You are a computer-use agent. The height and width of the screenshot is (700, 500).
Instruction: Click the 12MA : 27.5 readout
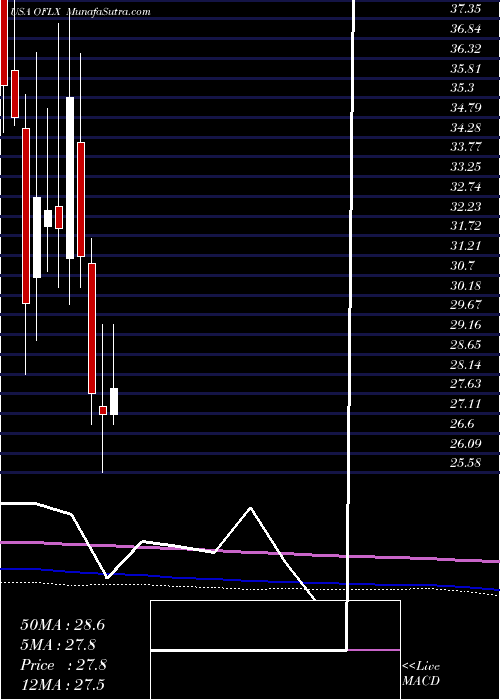[x=62, y=685]
